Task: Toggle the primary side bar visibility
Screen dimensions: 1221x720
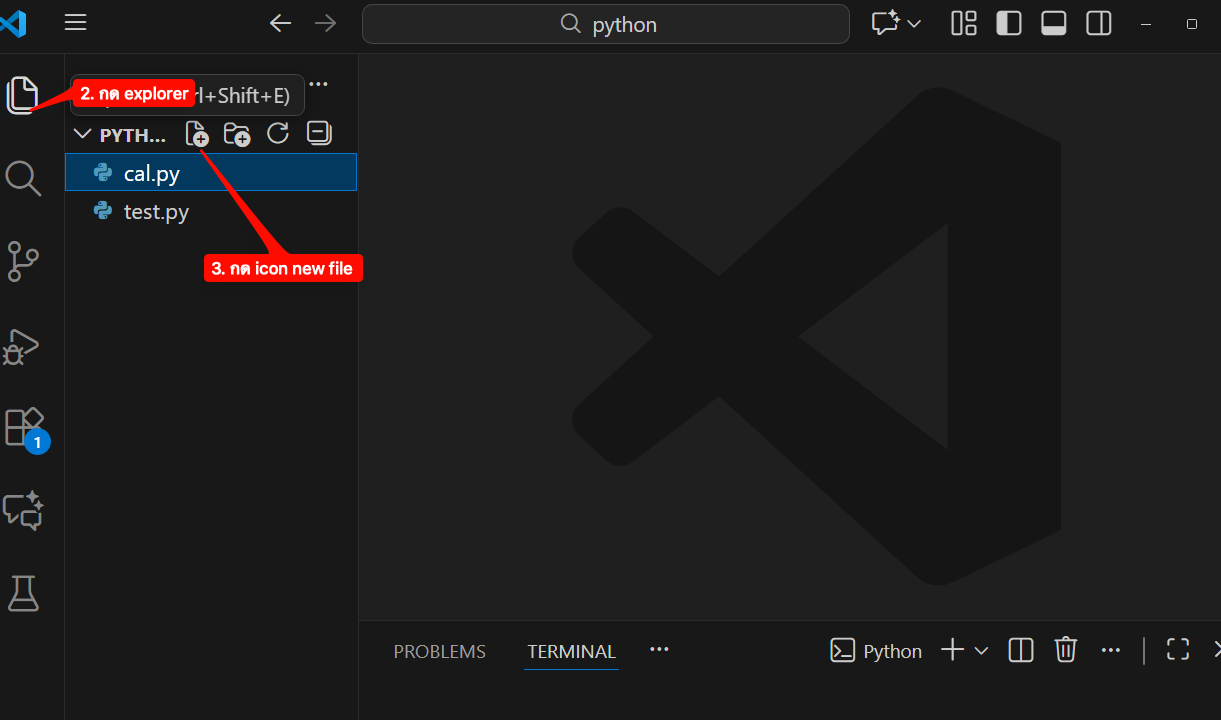Action: [1009, 23]
